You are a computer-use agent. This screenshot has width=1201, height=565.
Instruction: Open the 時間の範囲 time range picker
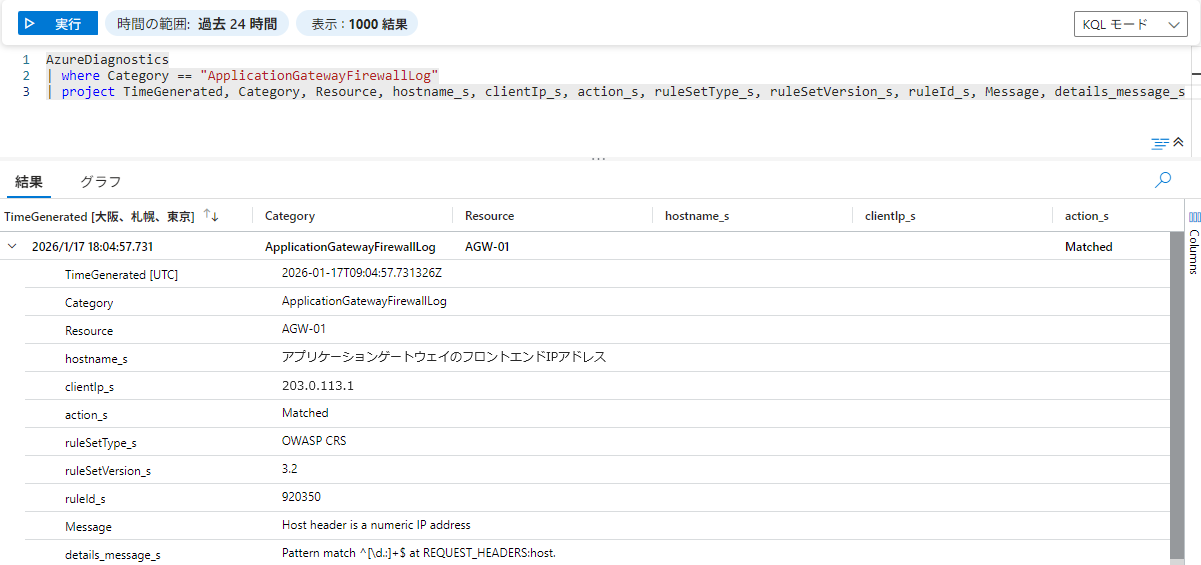pyautogui.click(x=197, y=24)
